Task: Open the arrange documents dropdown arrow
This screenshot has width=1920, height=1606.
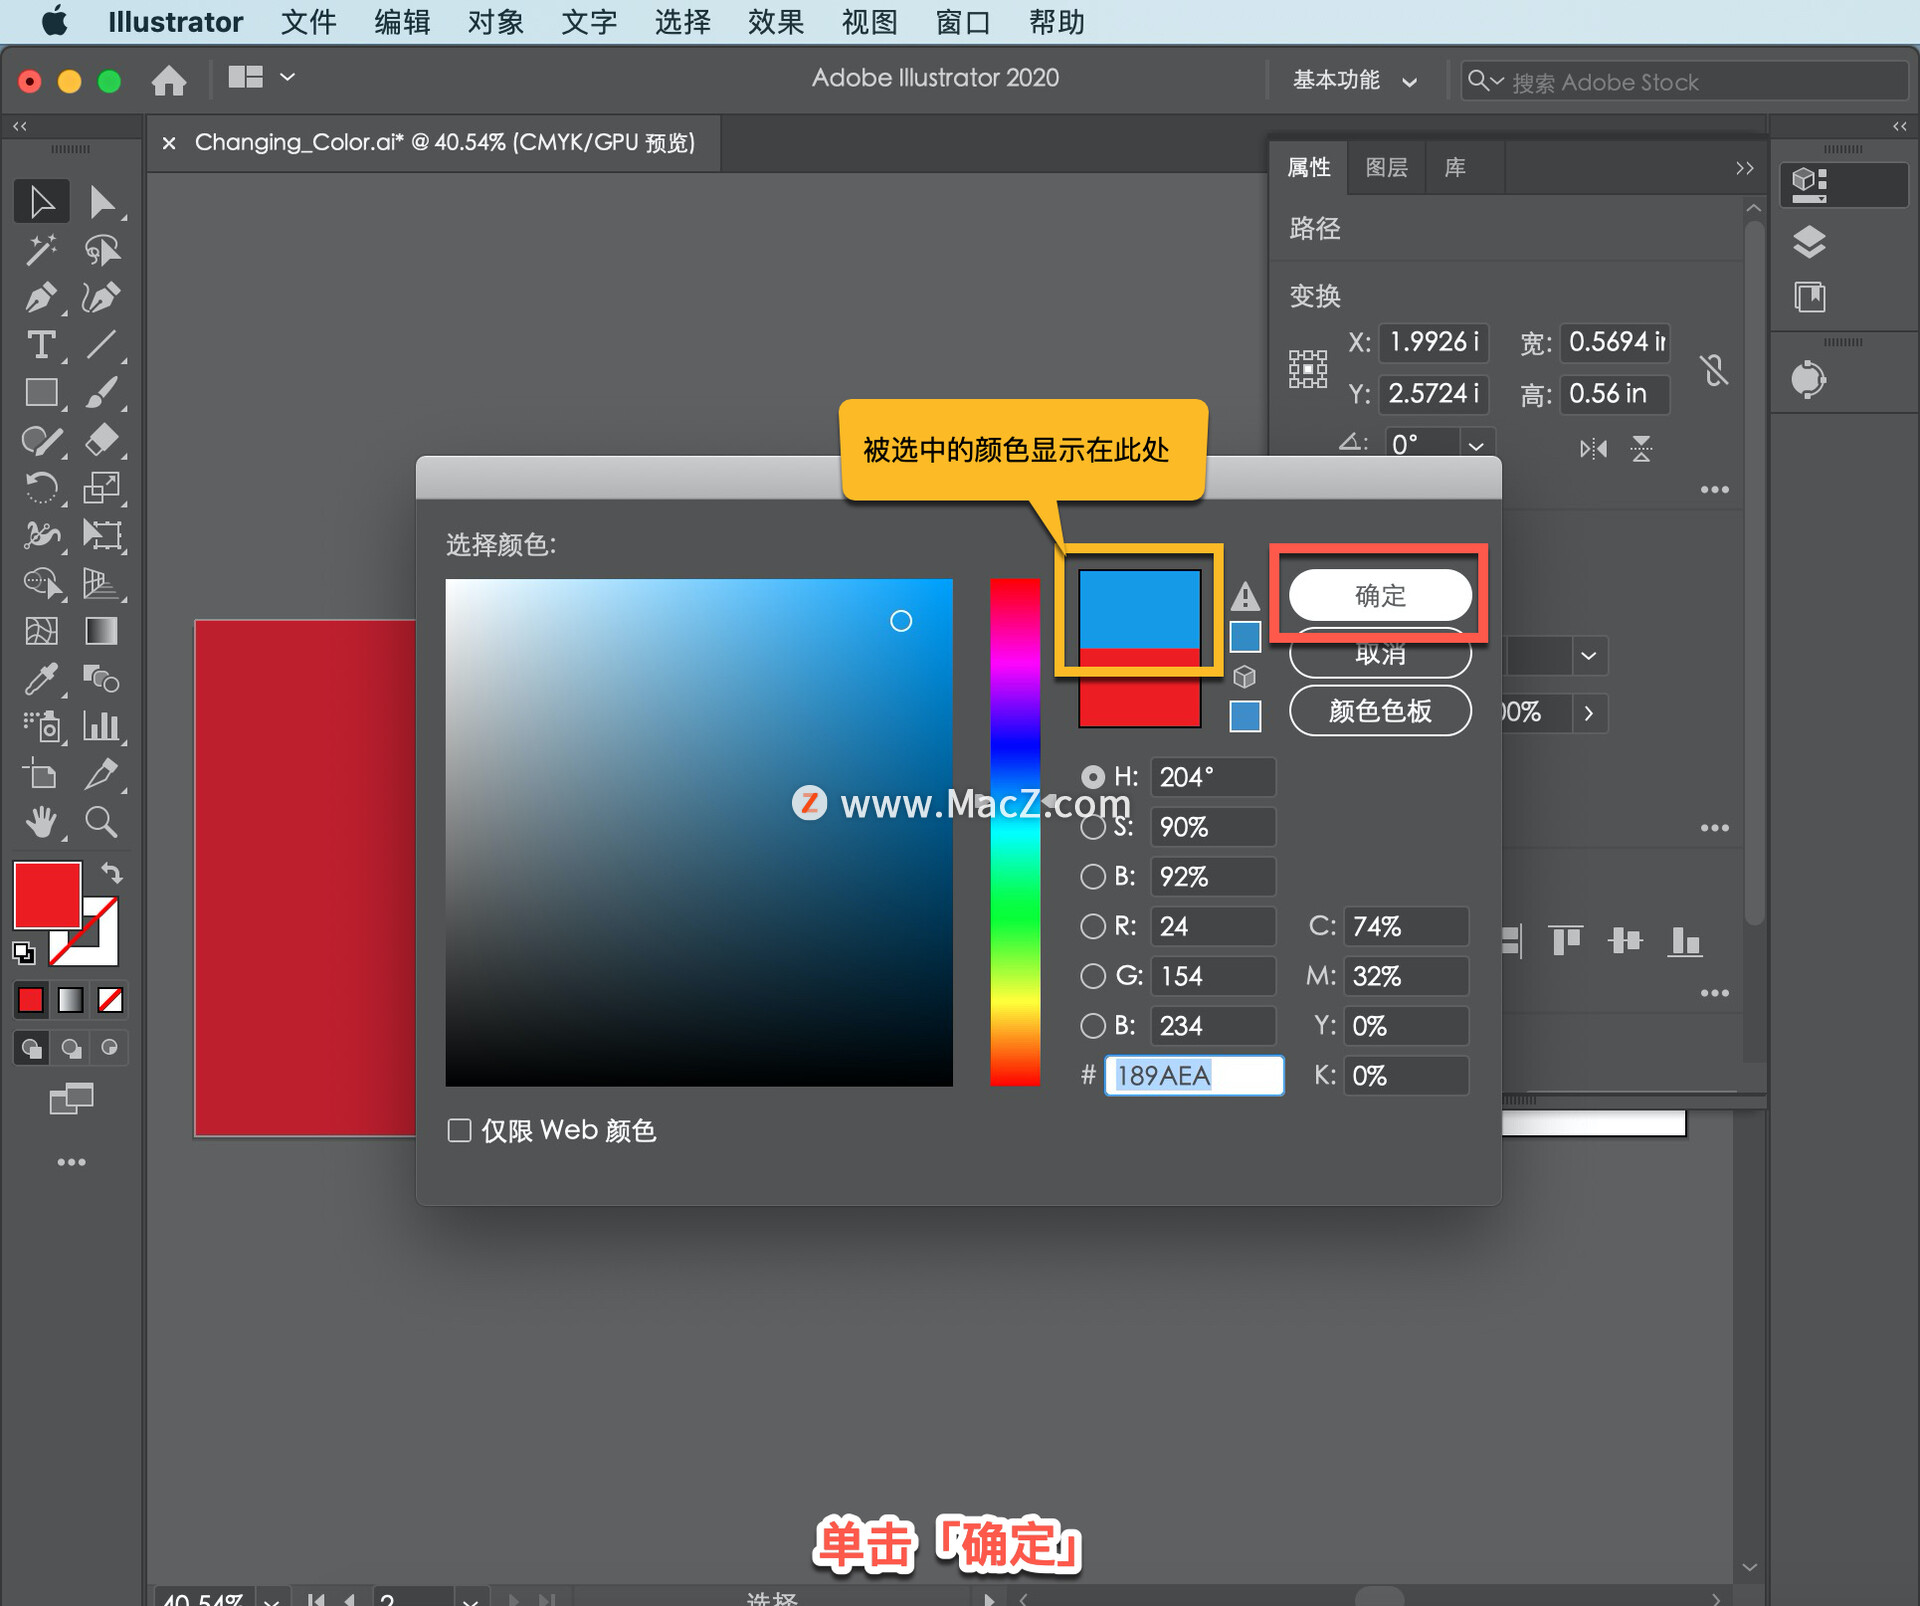Action: point(287,77)
